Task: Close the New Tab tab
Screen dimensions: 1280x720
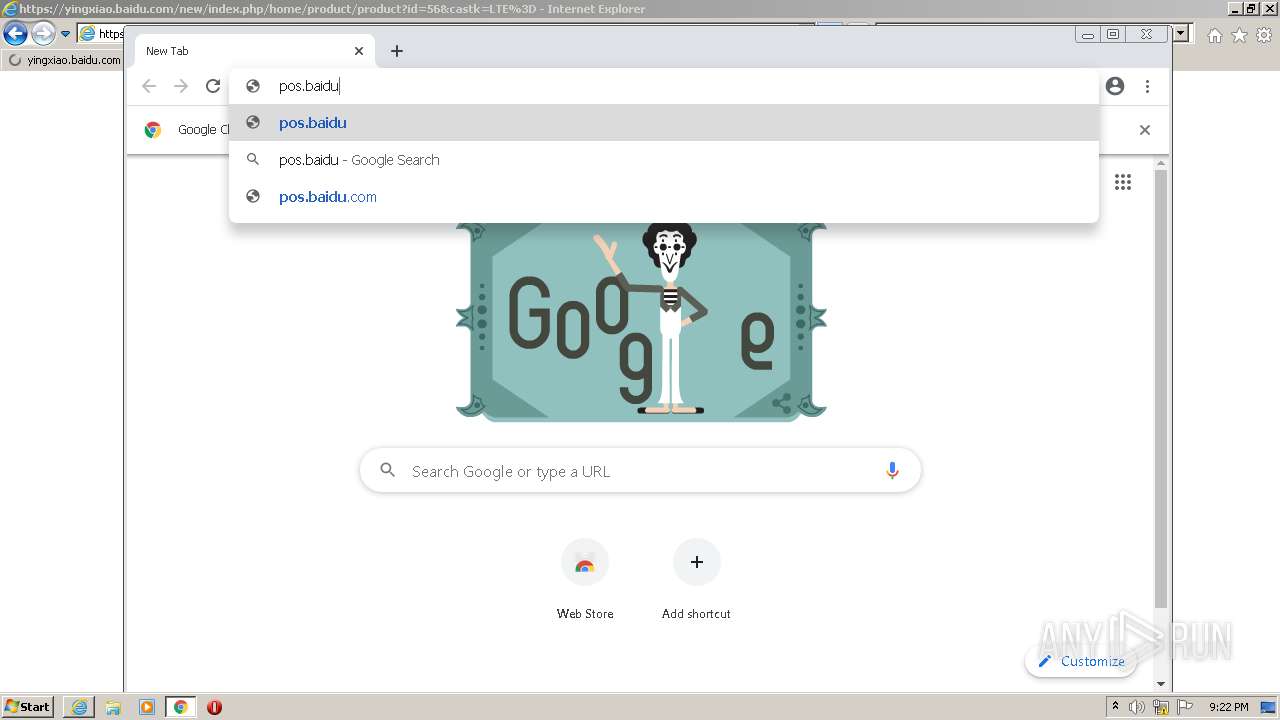Action: point(359,51)
